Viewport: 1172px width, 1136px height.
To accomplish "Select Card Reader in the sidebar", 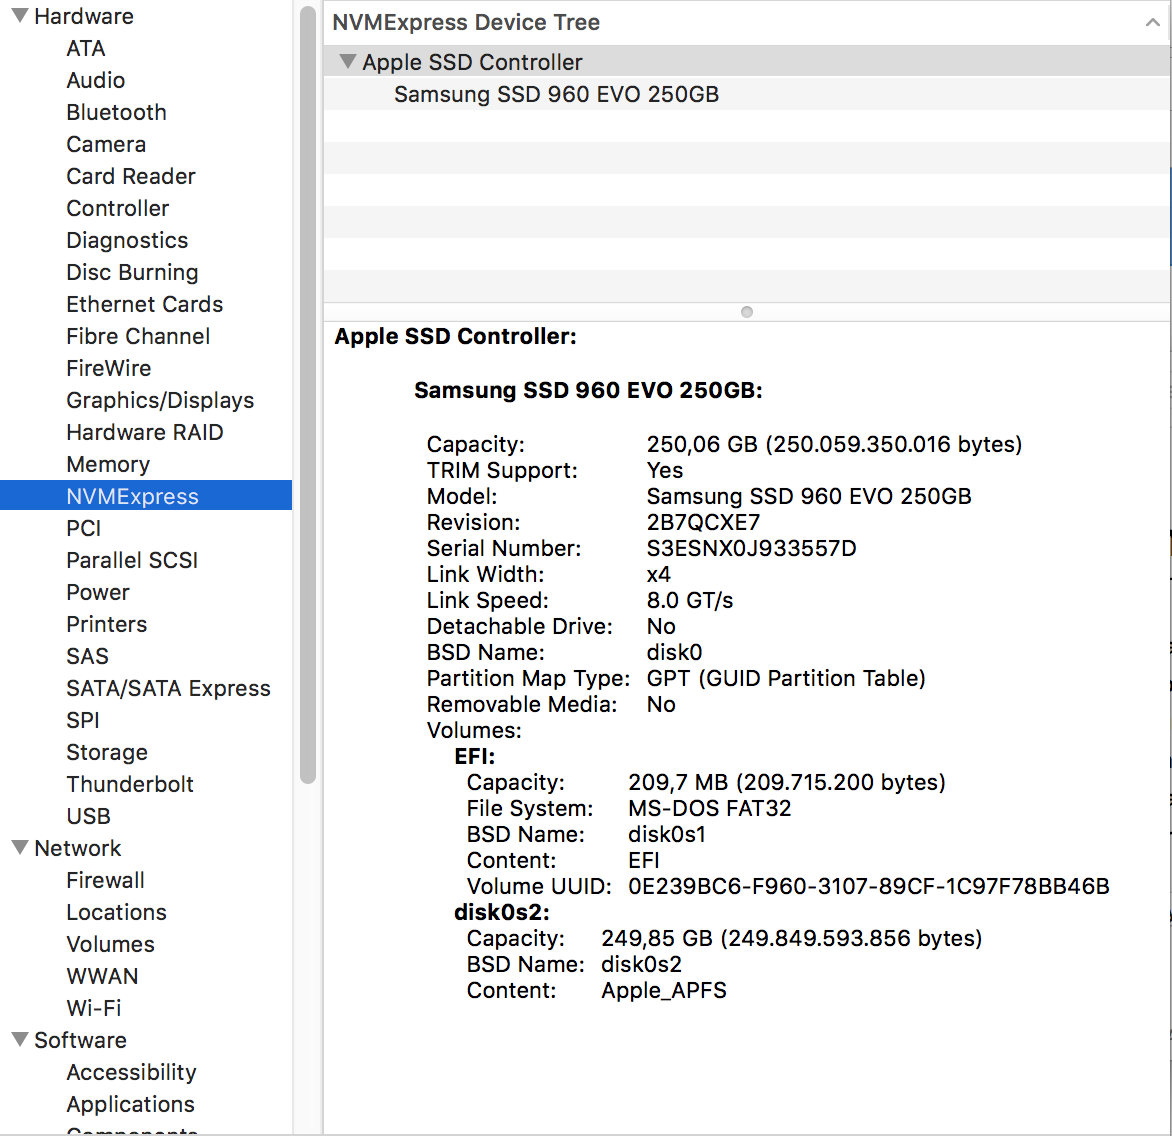I will point(131,176).
